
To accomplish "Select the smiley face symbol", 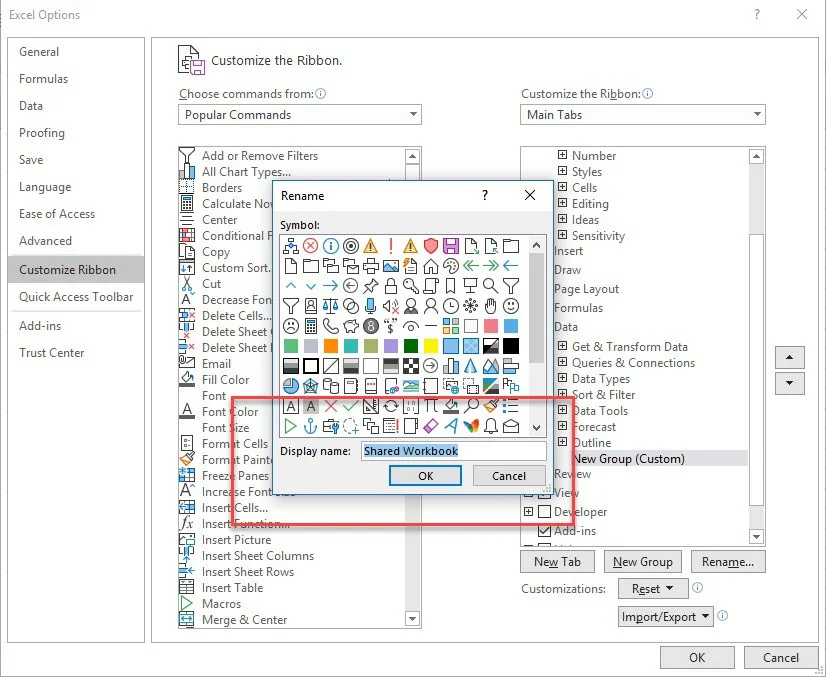I will (x=510, y=305).
